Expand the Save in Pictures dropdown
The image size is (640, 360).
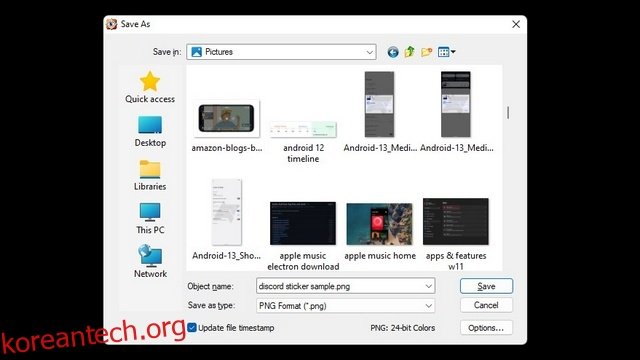(281, 52)
